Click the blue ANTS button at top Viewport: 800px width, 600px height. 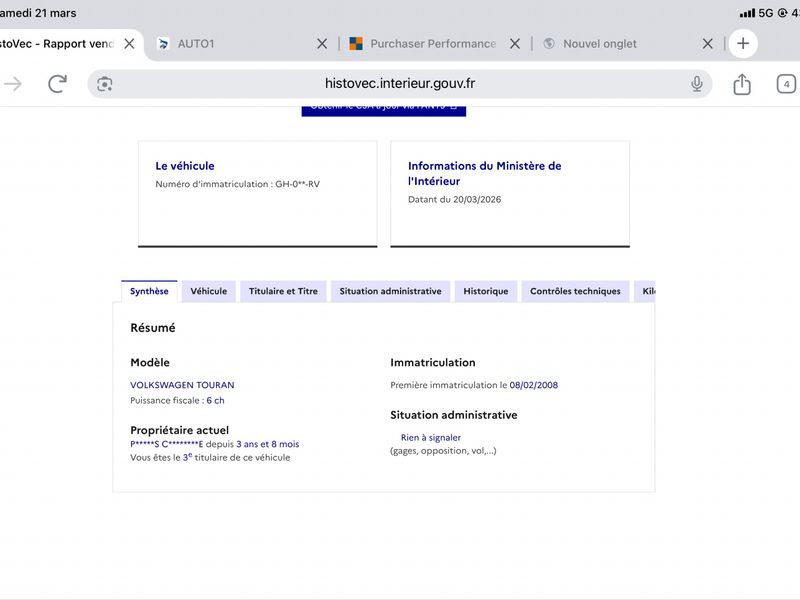pos(383,107)
